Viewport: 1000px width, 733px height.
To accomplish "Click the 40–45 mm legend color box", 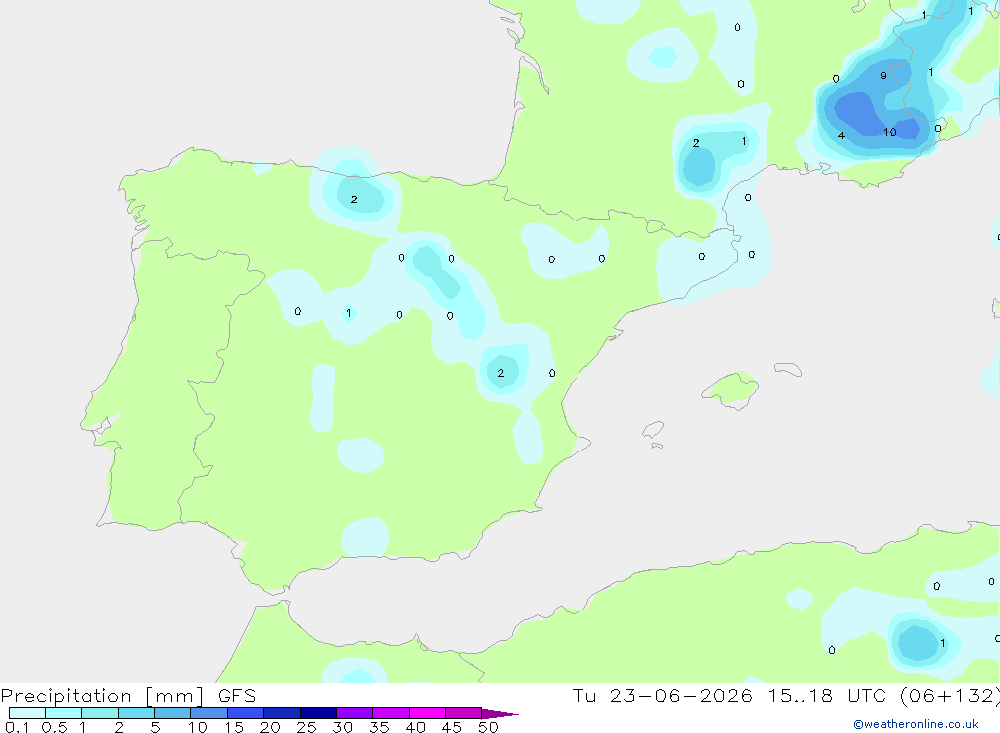I will (427, 713).
